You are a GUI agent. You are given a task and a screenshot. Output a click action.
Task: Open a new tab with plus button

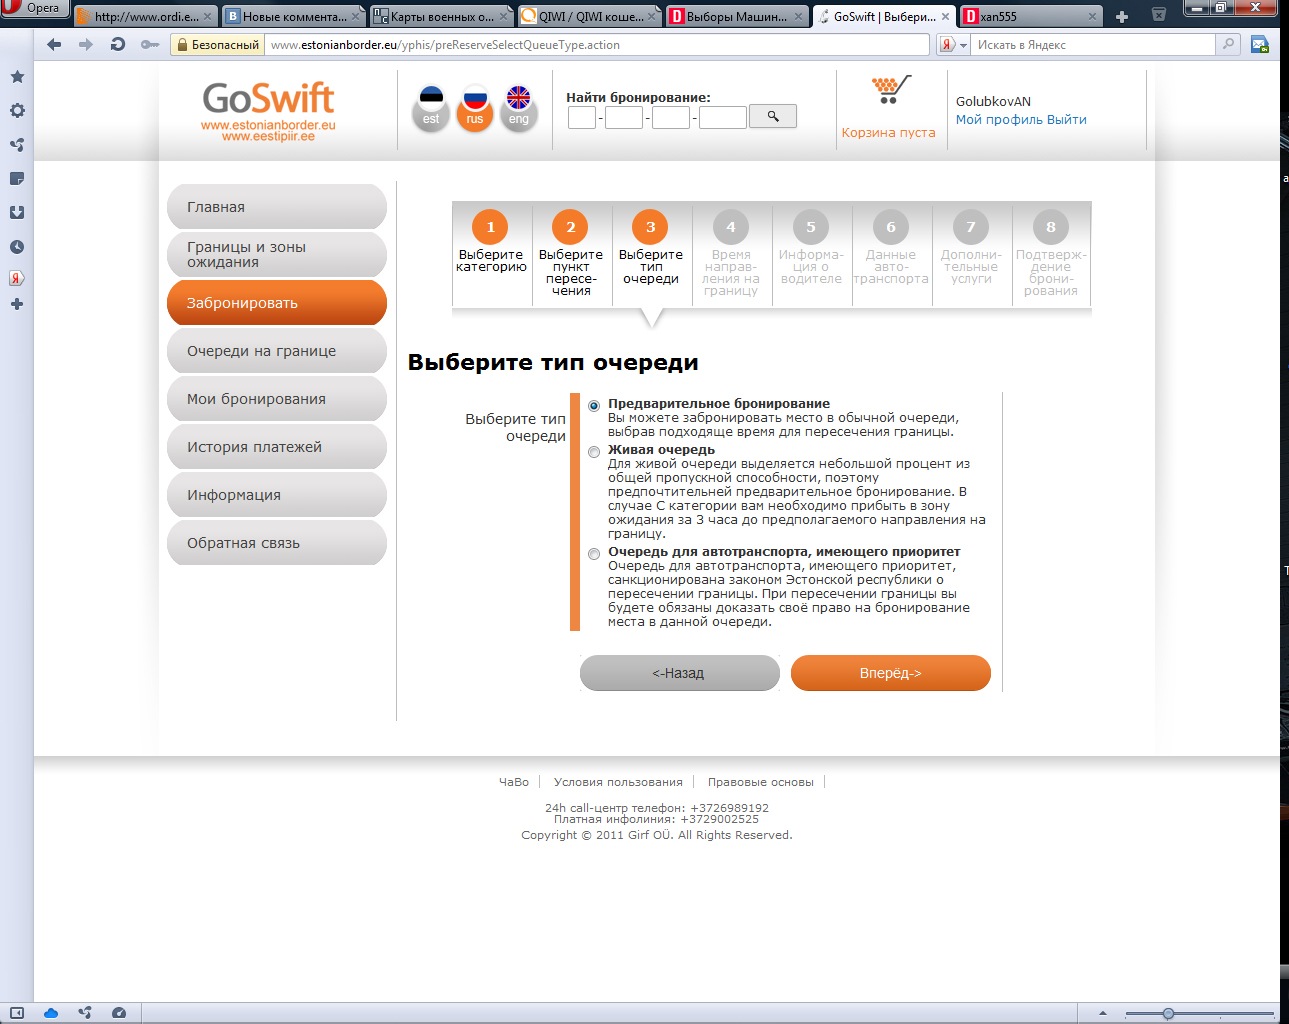(1122, 17)
